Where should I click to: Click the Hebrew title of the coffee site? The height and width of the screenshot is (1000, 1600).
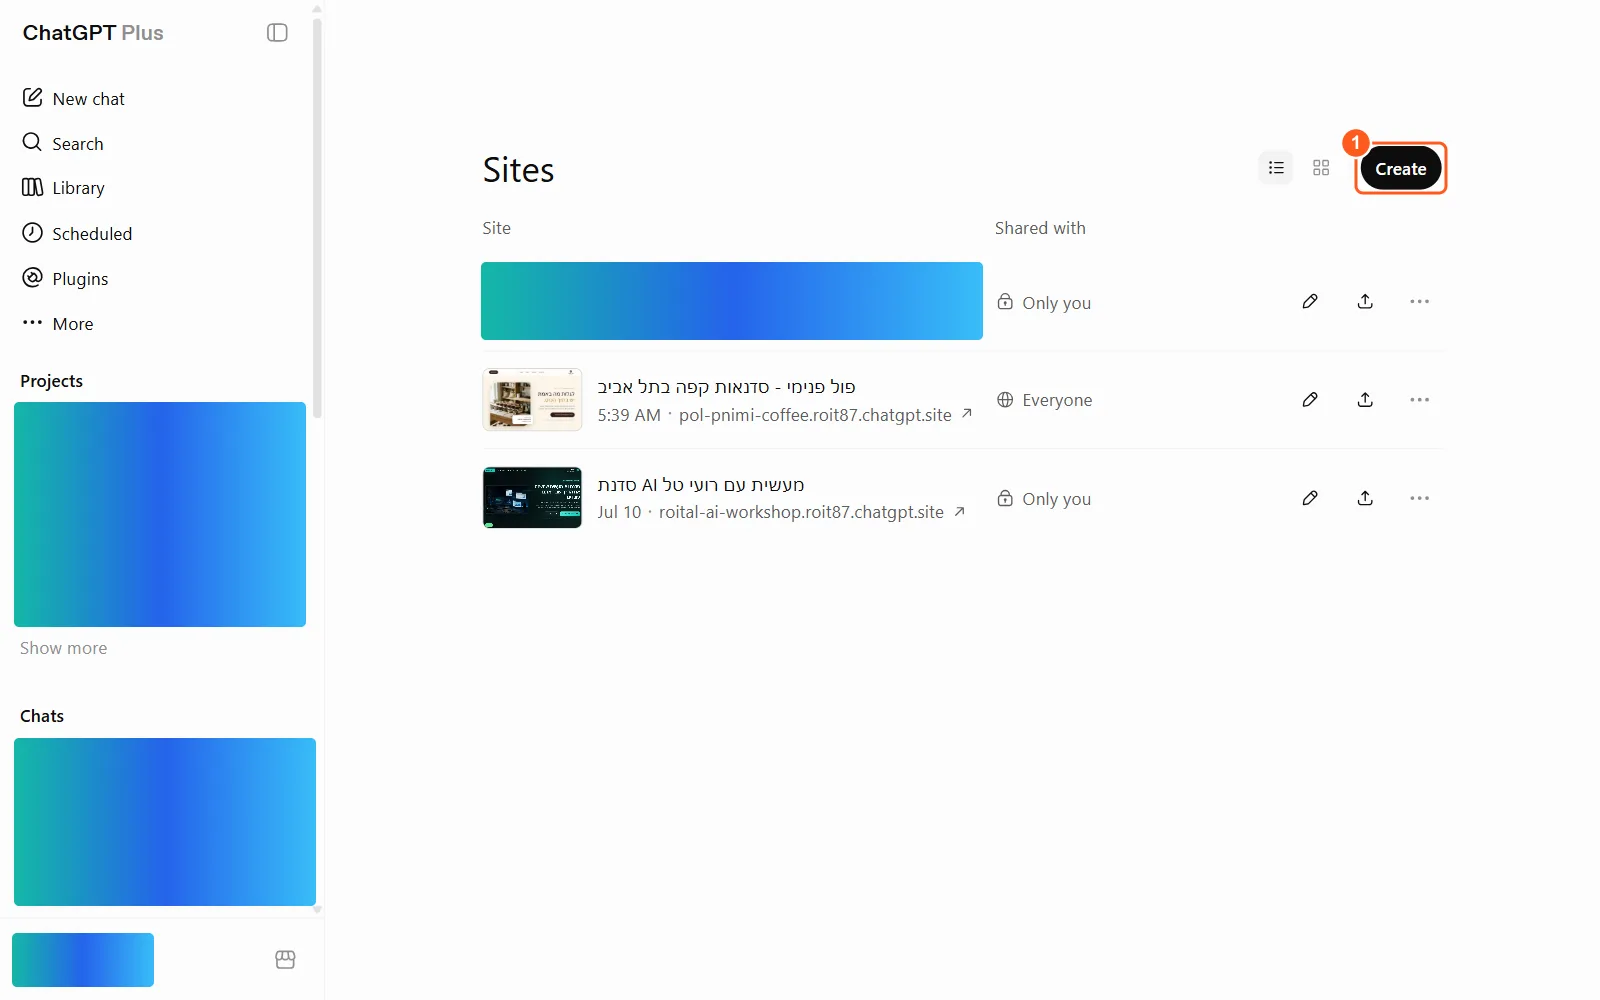coord(726,387)
